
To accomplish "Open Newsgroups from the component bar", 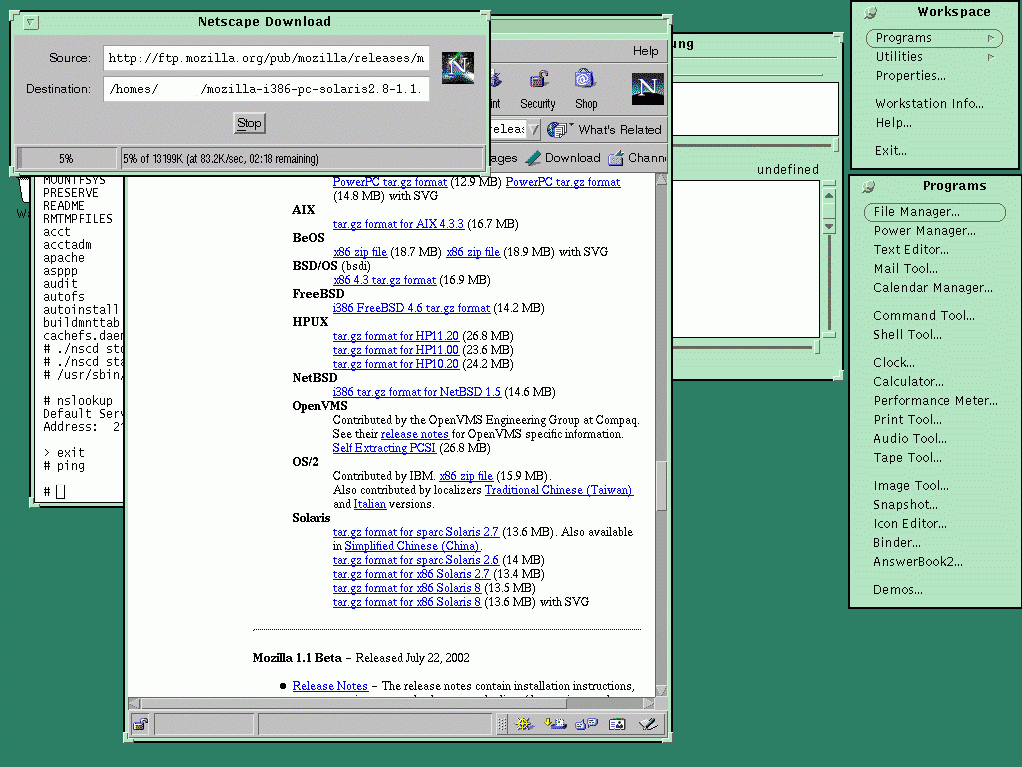I will (x=587, y=723).
